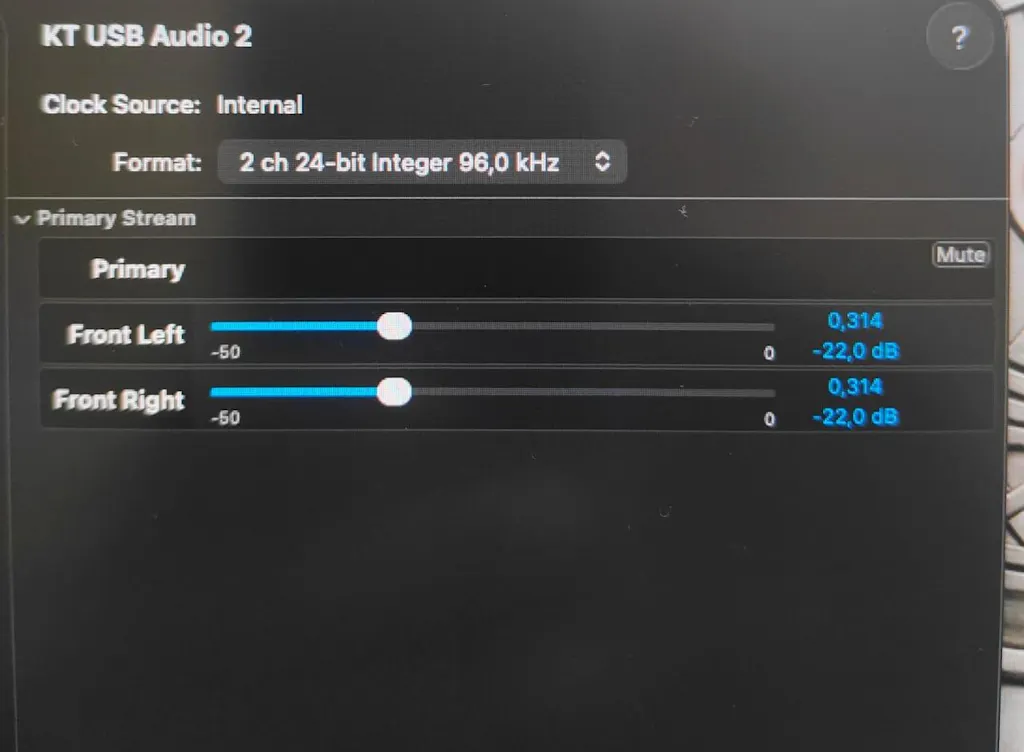Image resolution: width=1024 pixels, height=752 pixels.
Task: Select the Front Right 0,314 value field
Action: pyautogui.click(x=855, y=387)
